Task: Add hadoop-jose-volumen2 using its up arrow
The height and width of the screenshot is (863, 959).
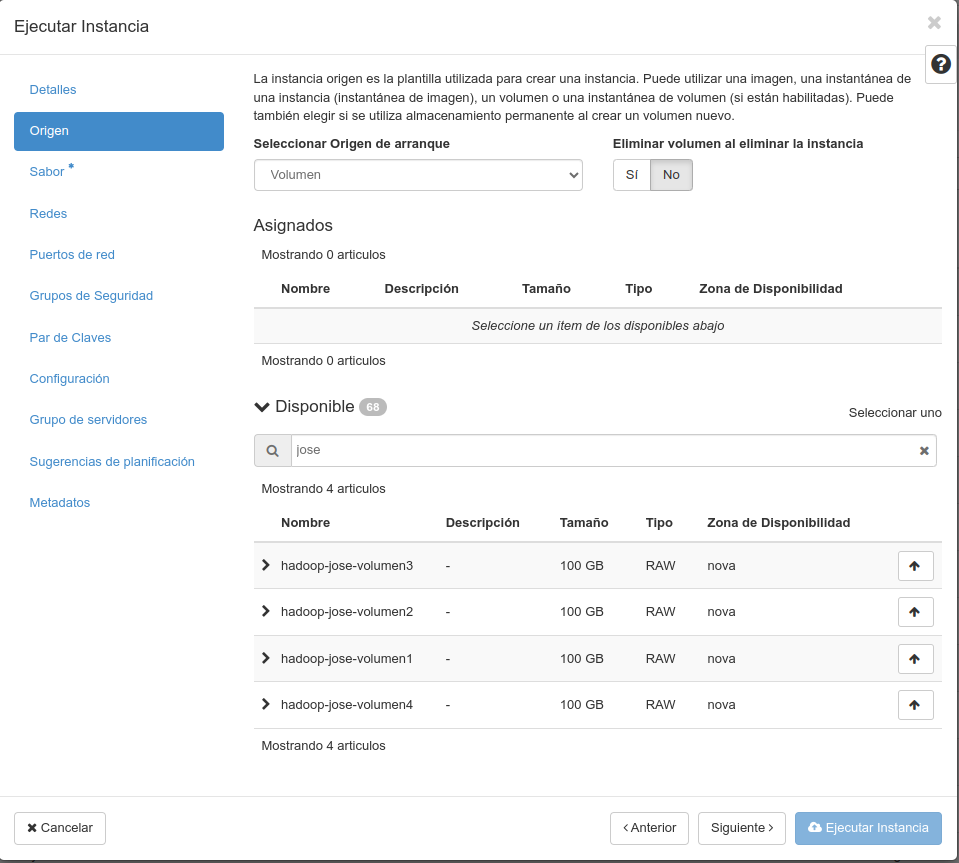Action: [x=915, y=611]
